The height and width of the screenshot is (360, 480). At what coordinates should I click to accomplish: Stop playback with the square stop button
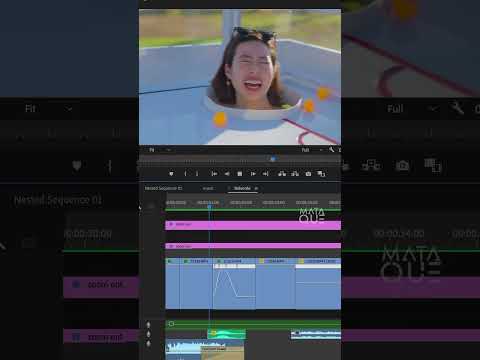point(239,174)
